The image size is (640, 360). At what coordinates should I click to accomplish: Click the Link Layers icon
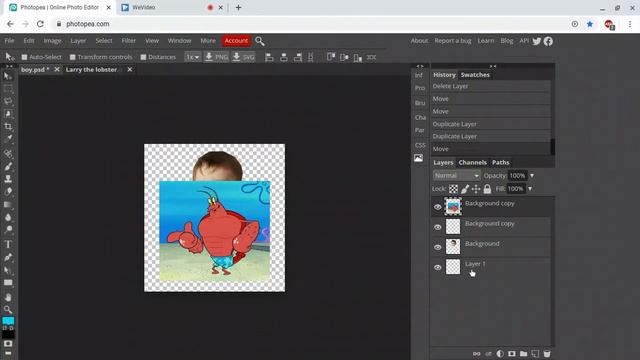coord(476,353)
